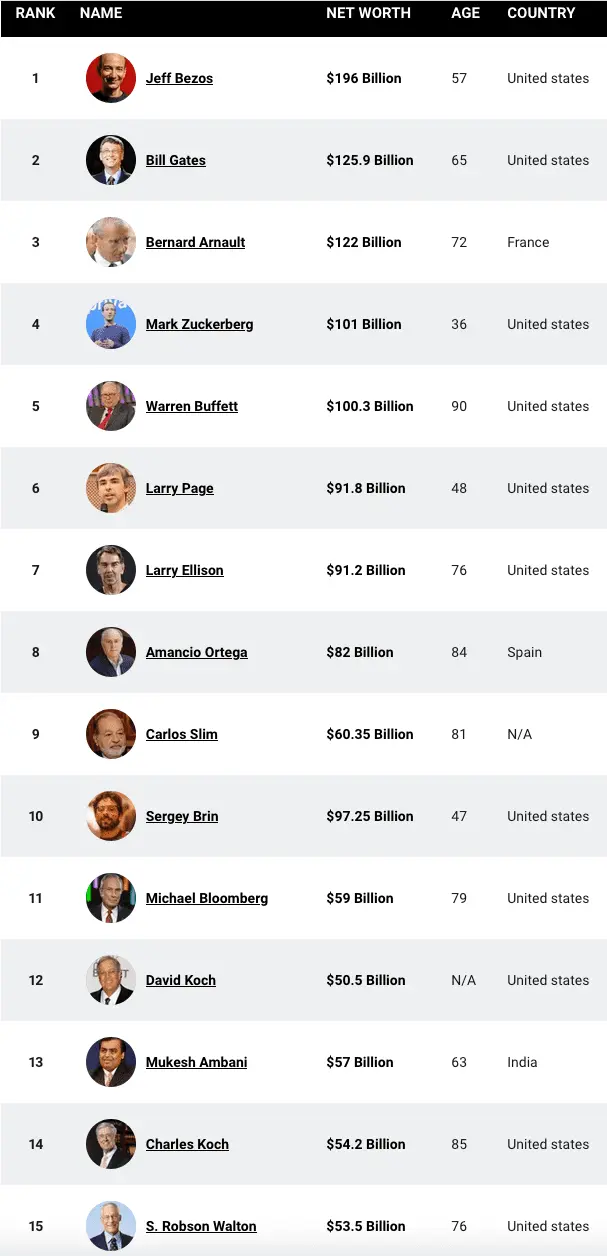Click Bill Gates avatar image
Image resolution: width=607 pixels, height=1256 pixels.
(x=111, y=160)
